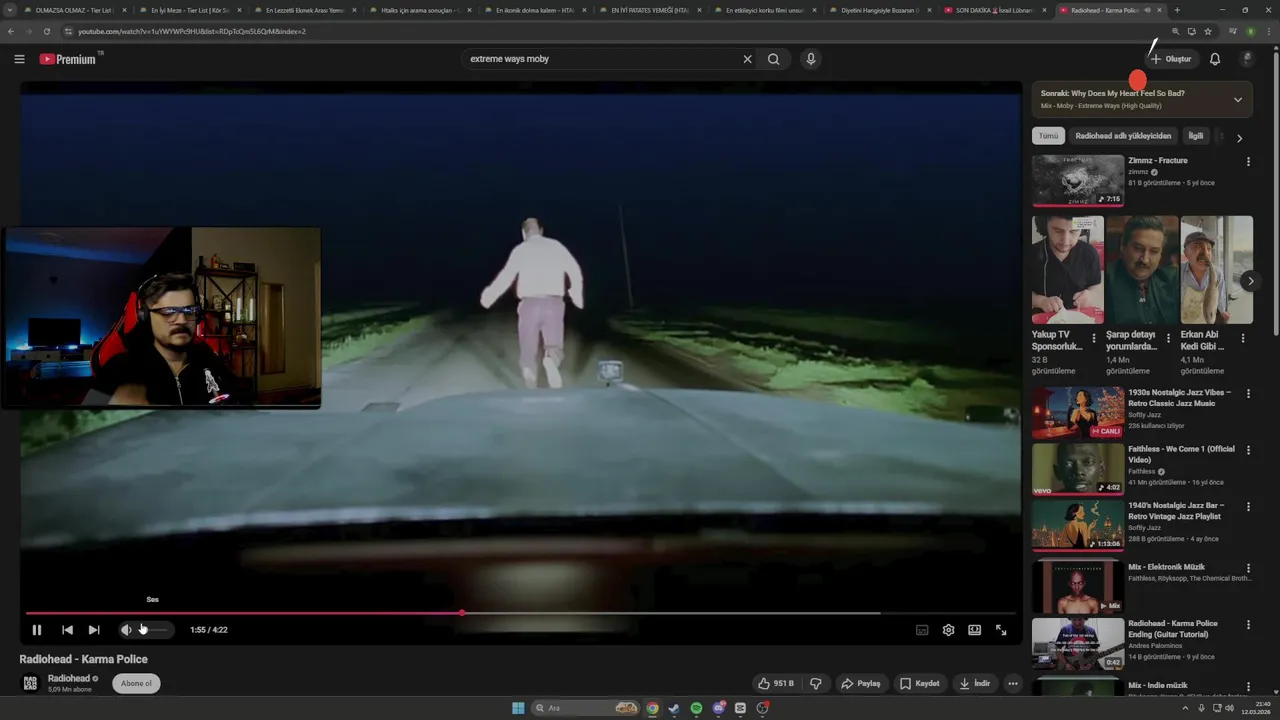Download the video with İndir
The width and height of the screenshot is (1280, 720).
tap(975, 684)
